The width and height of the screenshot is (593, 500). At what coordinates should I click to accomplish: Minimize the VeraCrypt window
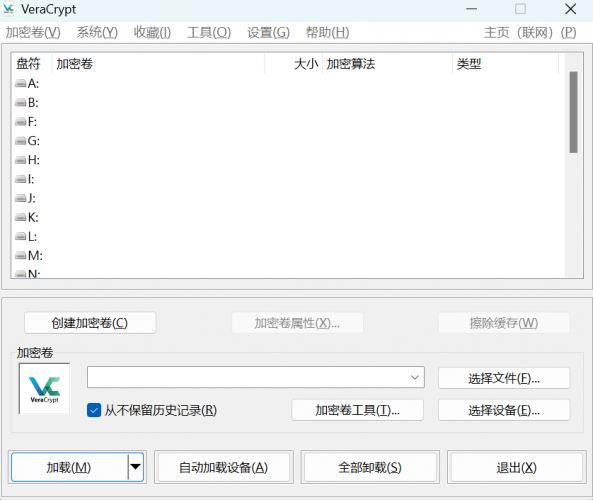point(471,9)
